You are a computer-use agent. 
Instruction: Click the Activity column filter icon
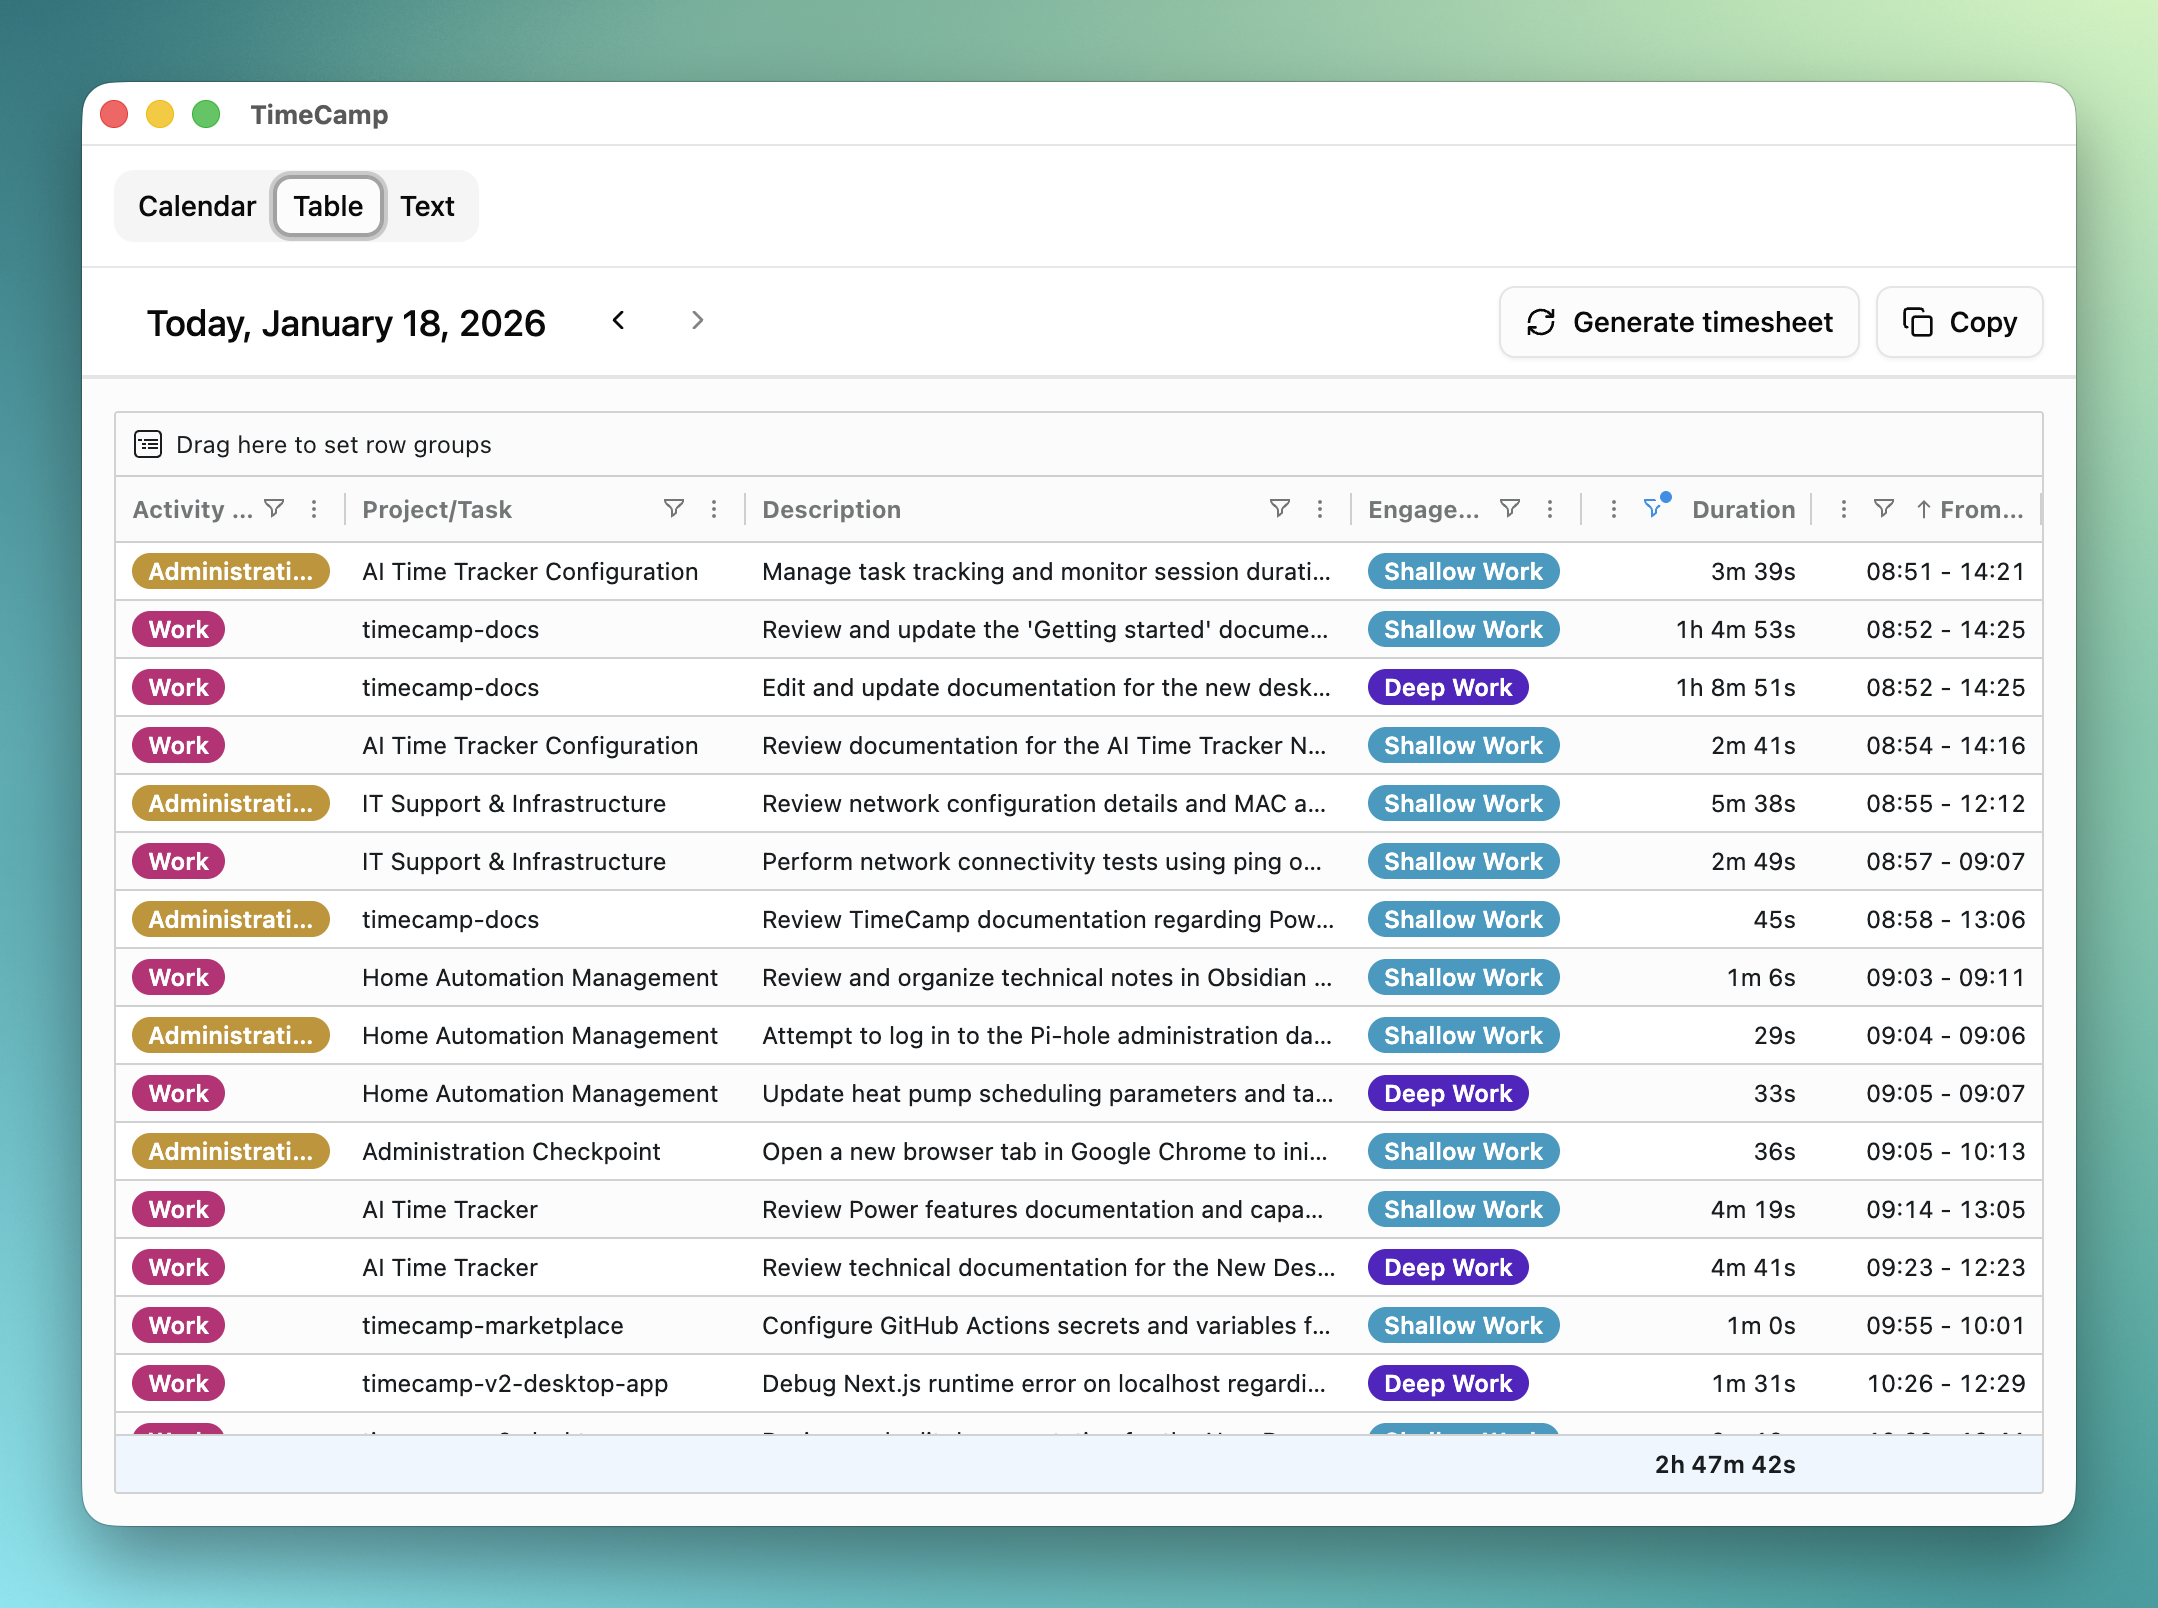pyautogui.click(x=274, y=509)
